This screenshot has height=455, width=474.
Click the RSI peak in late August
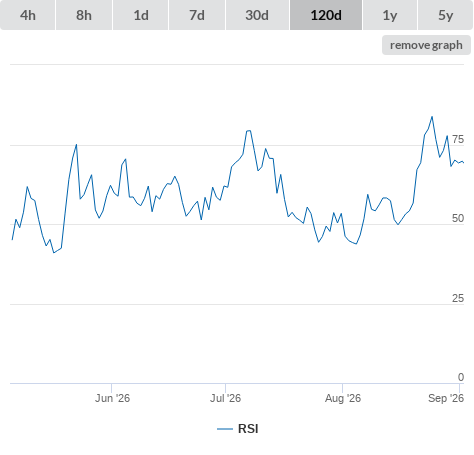click(432, 117)
